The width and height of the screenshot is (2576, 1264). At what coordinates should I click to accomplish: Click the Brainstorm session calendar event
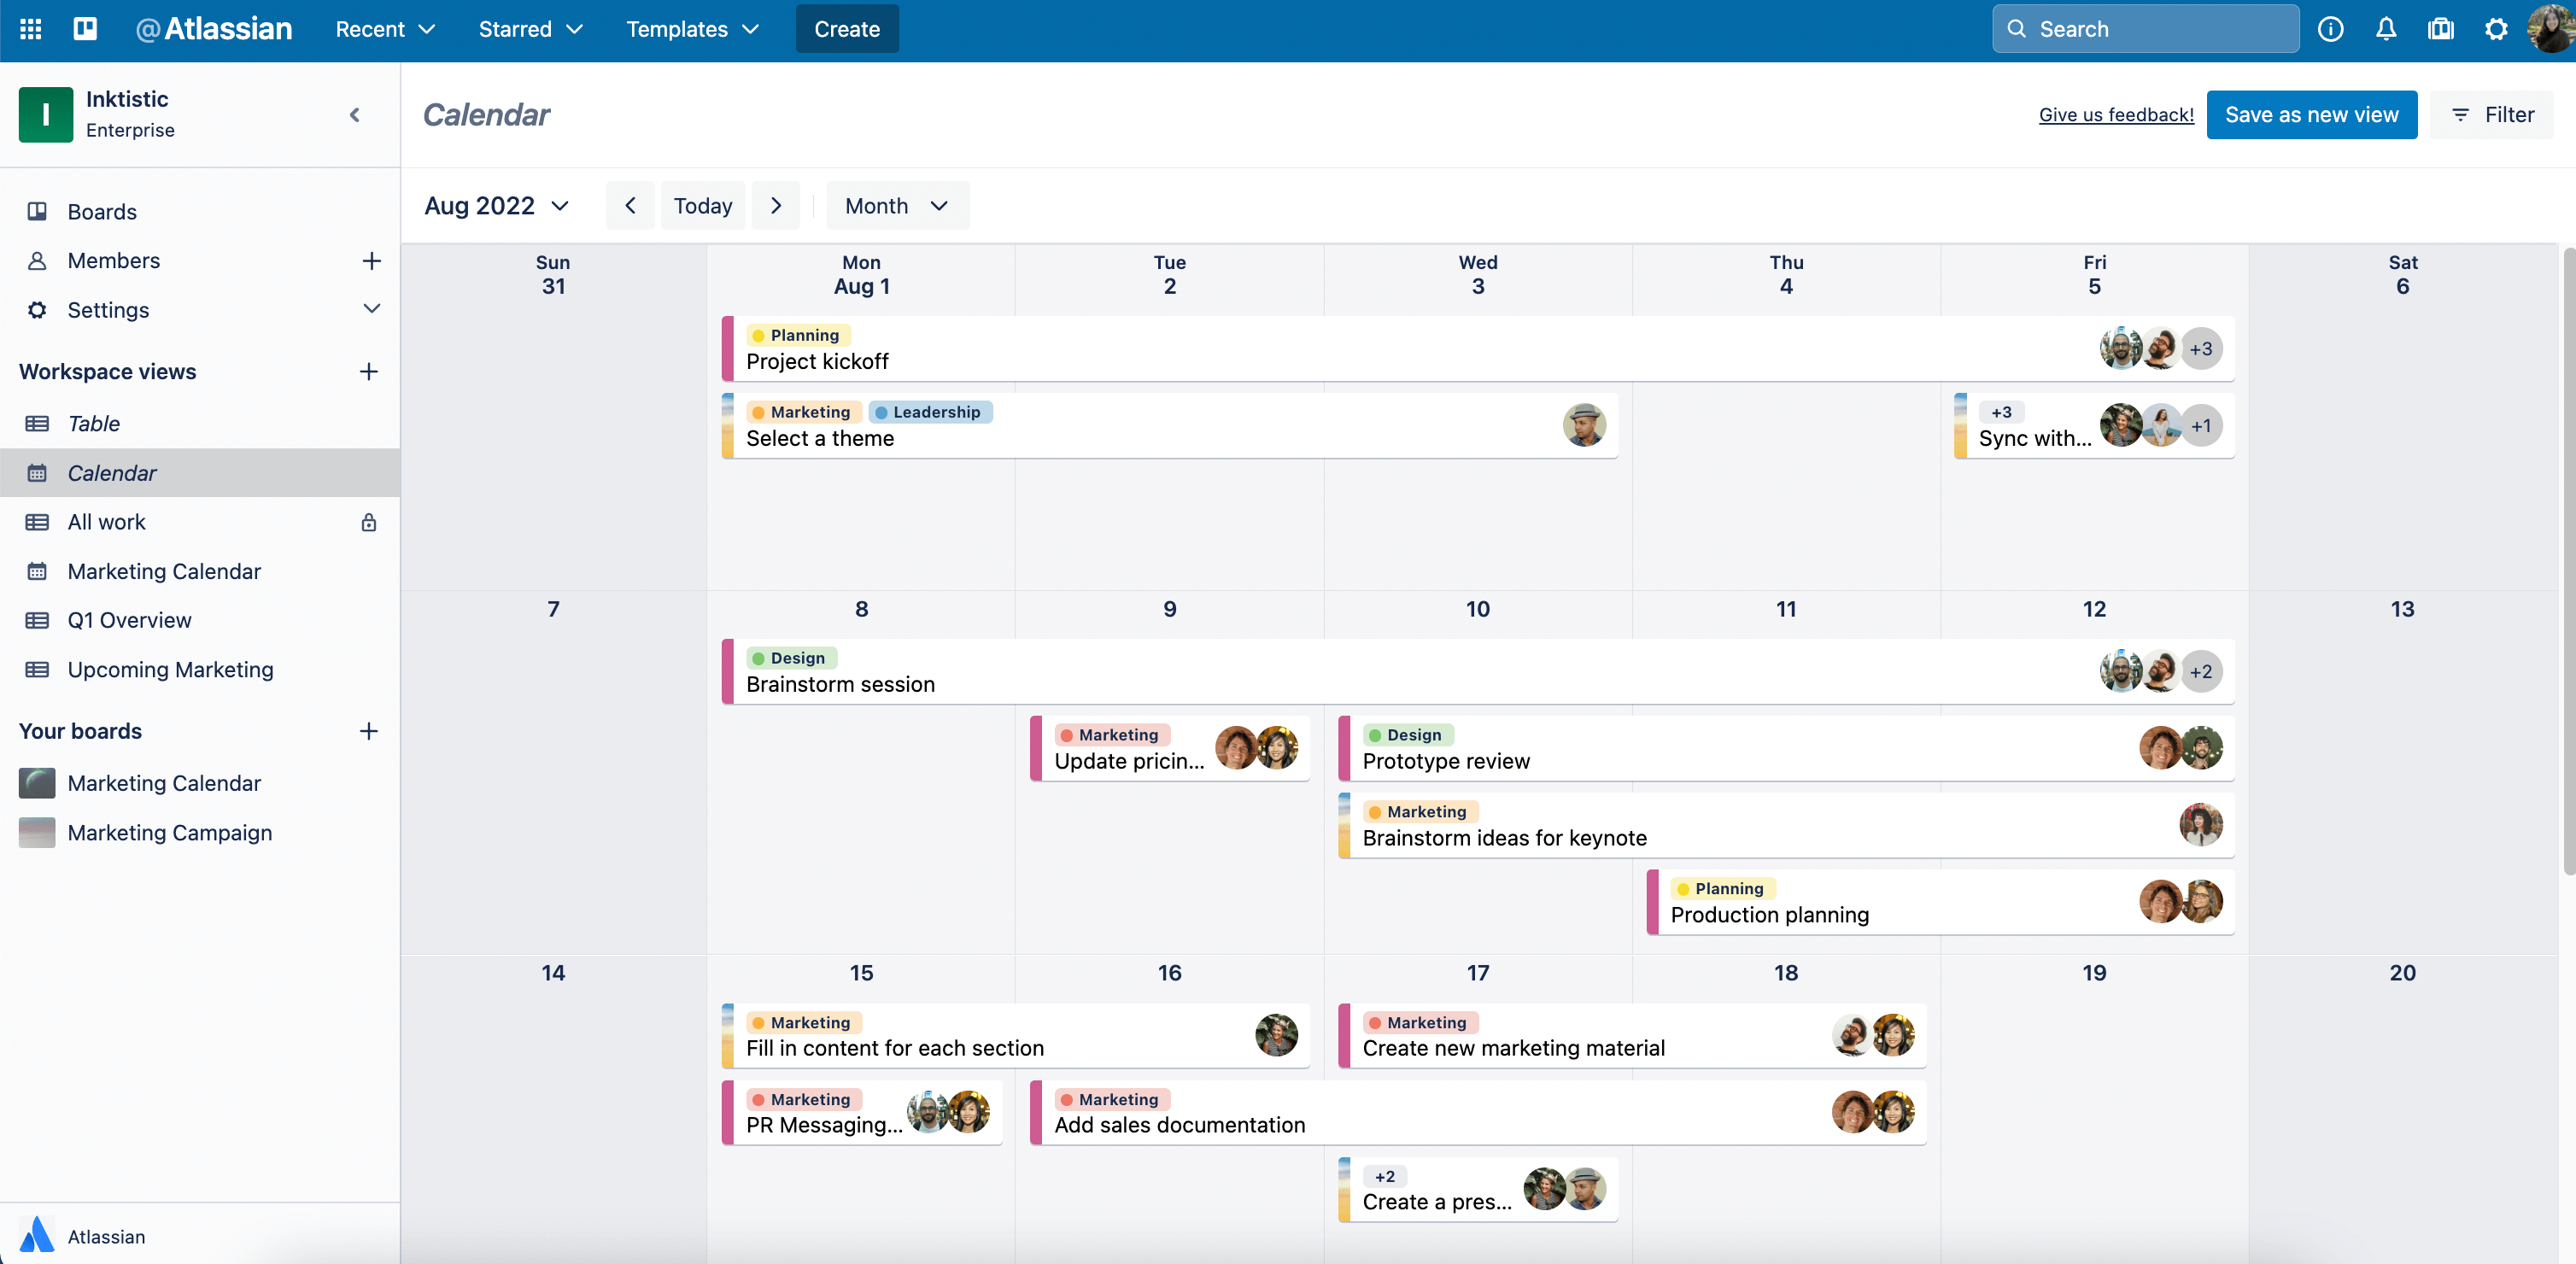[840, 682]
